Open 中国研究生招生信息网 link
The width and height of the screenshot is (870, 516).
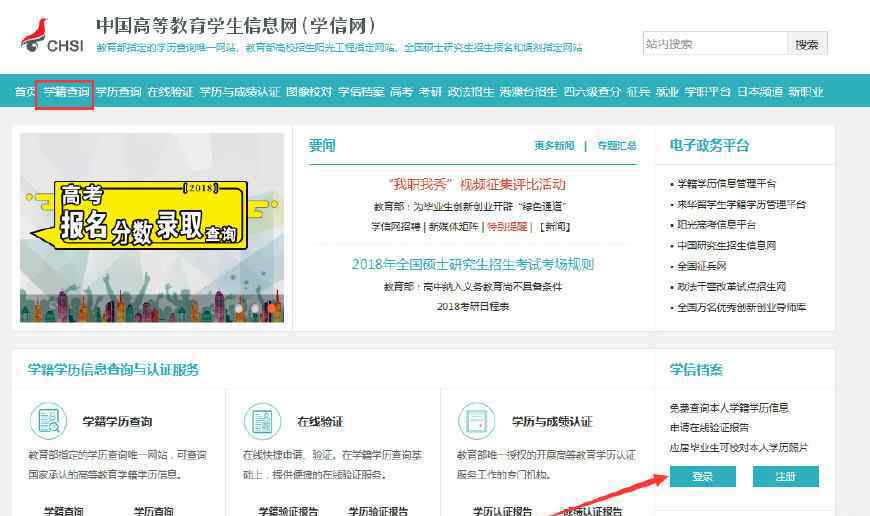pos(726,245)
